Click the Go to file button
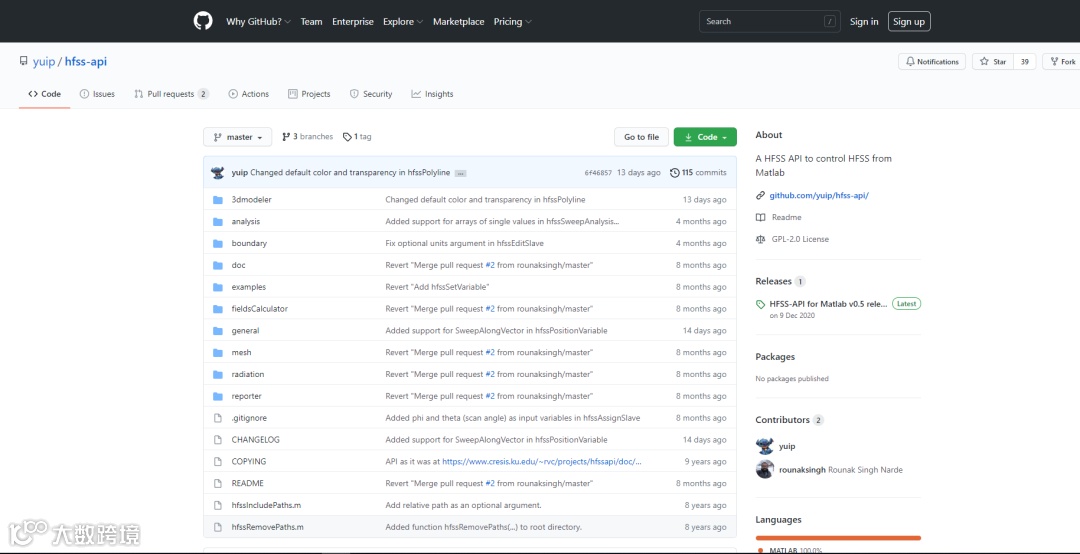The height and width of the screenshot is (554, 1080). click(641, 137)
